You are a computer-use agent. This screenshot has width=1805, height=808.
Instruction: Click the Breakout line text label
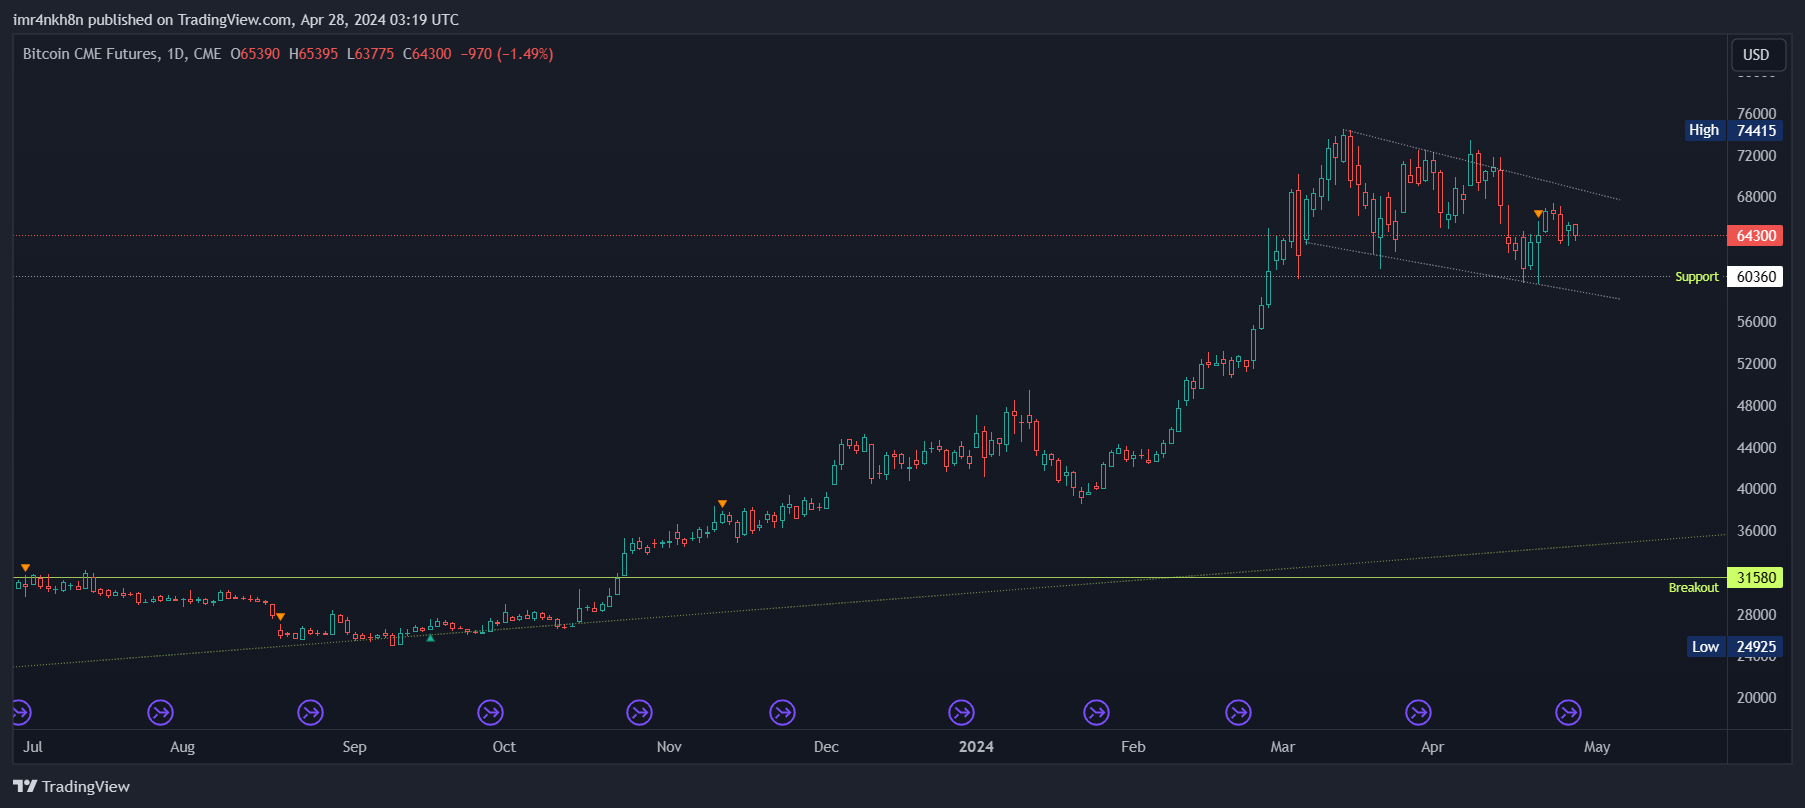pos(1694,588)
